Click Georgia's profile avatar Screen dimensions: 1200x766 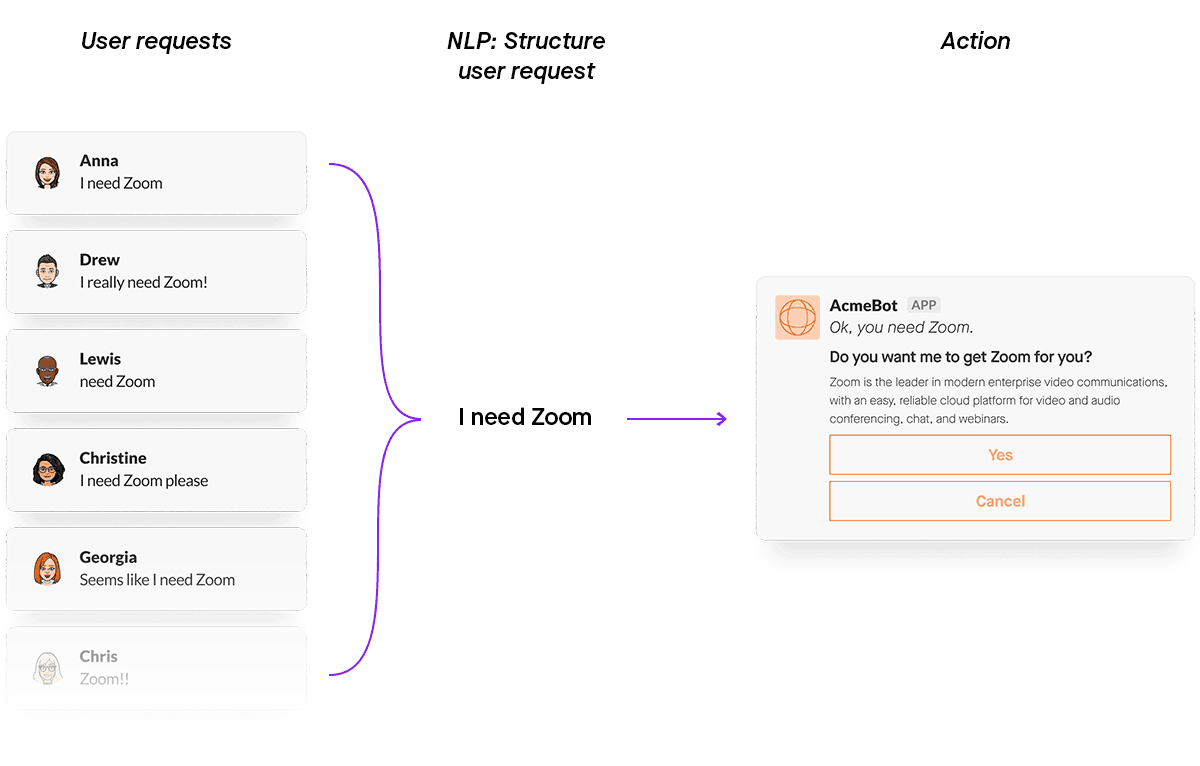point(47,567)
